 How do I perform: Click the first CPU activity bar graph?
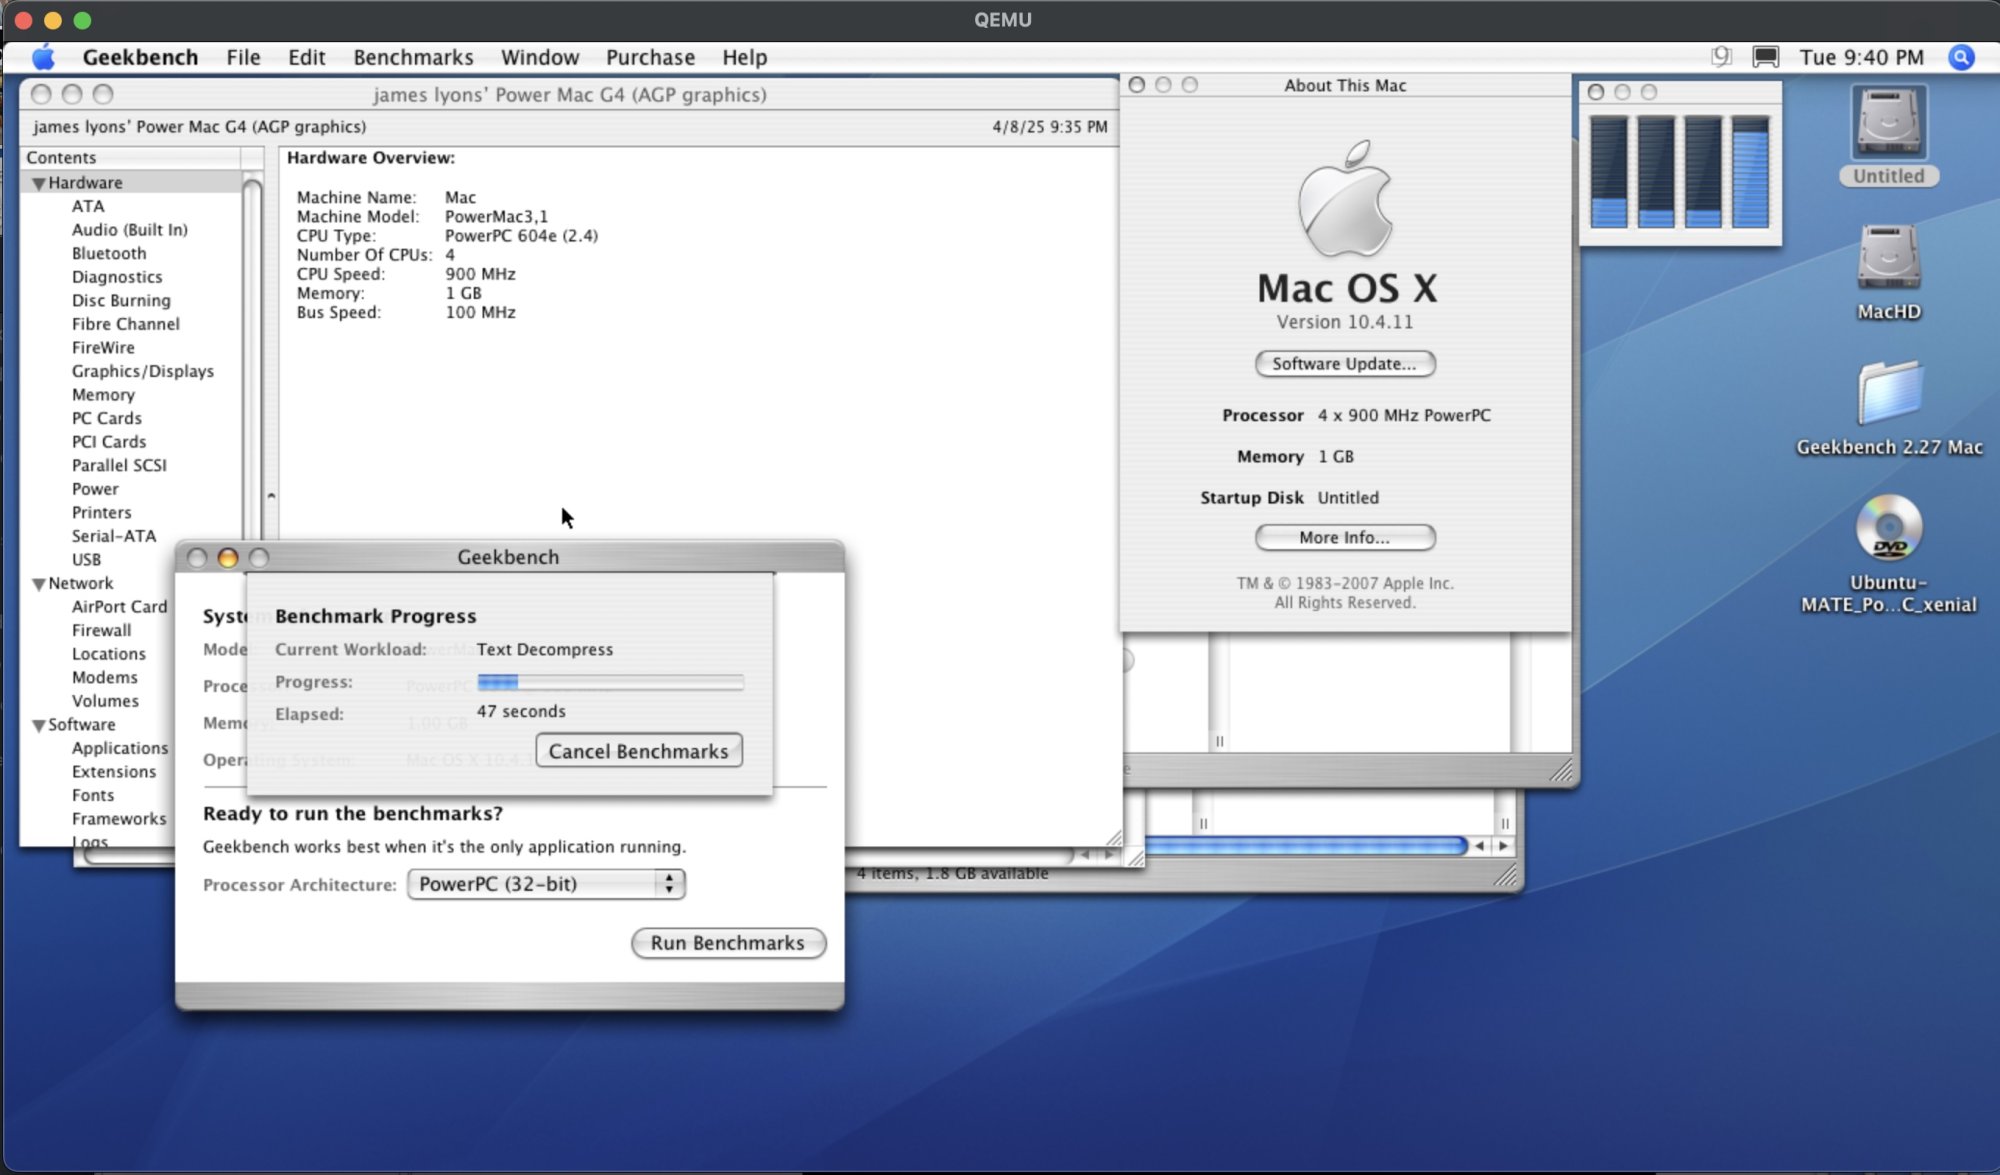pyautogui.click(x=1609, y=172)
